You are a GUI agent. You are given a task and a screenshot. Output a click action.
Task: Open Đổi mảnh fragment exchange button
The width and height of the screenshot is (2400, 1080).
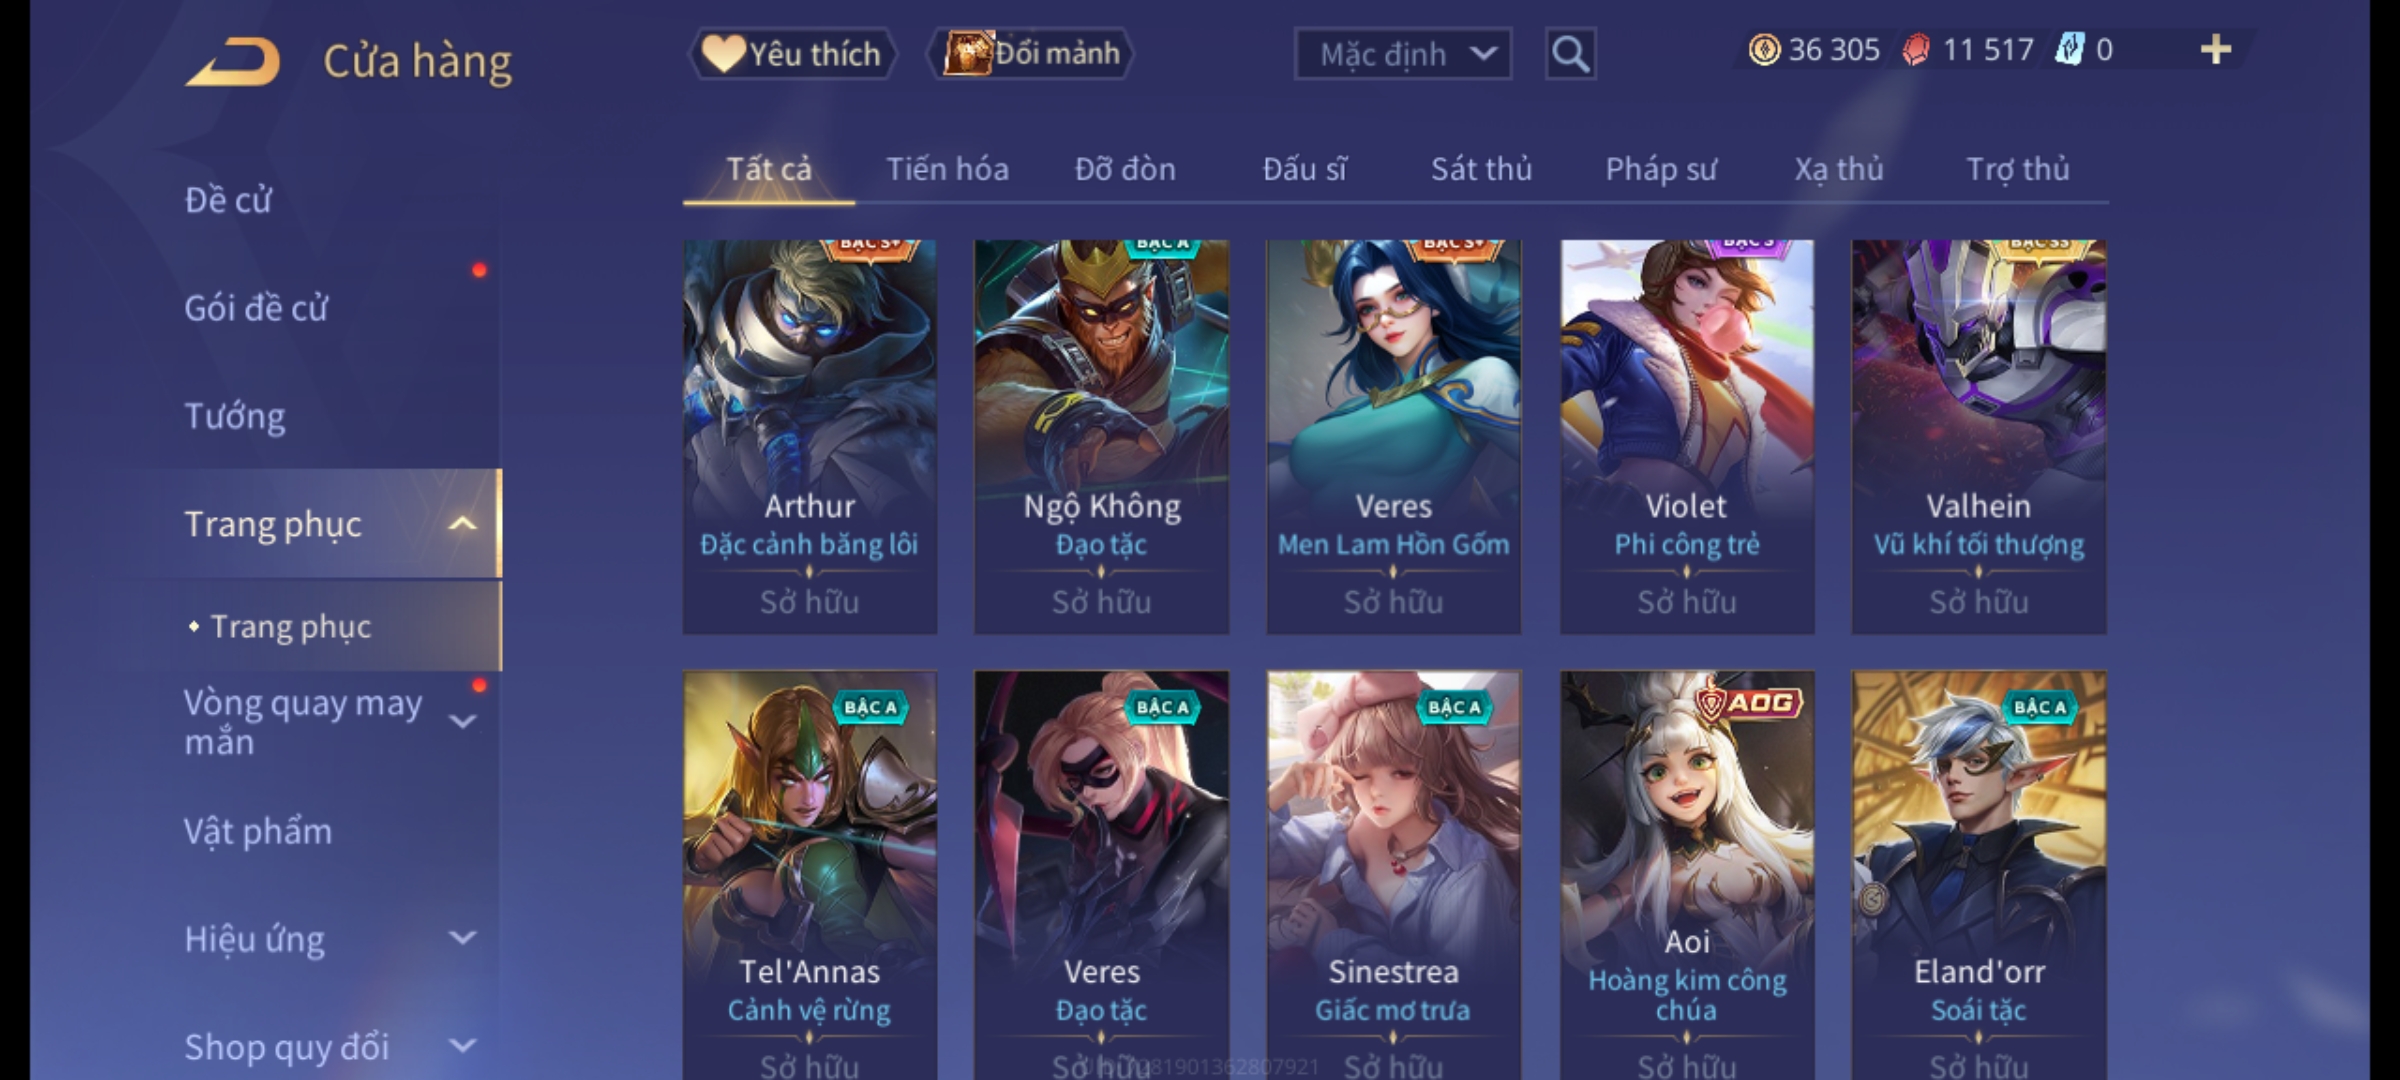click(x=1031, y=54)
